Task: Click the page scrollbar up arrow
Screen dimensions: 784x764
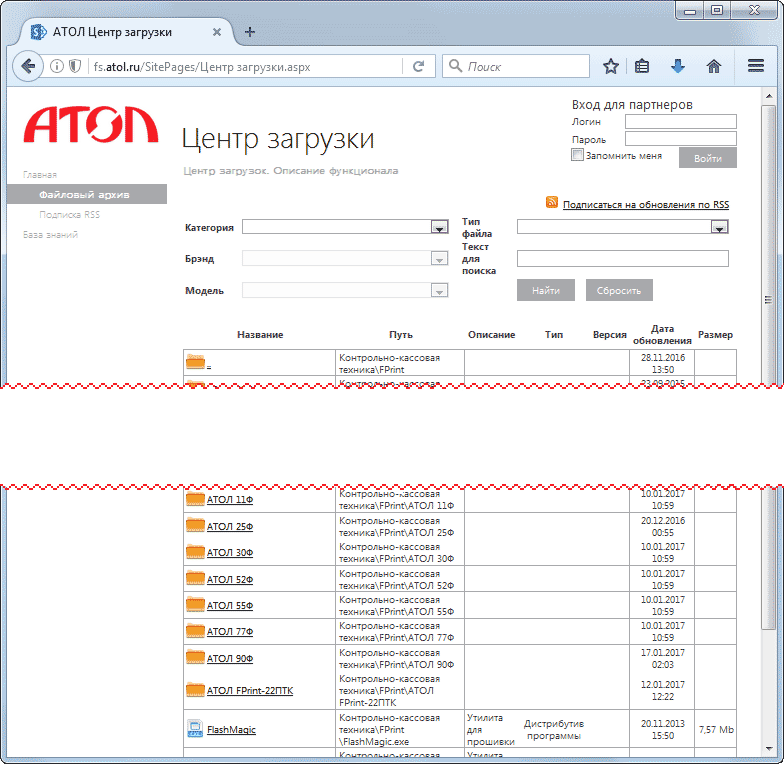Action: point(768,95)
